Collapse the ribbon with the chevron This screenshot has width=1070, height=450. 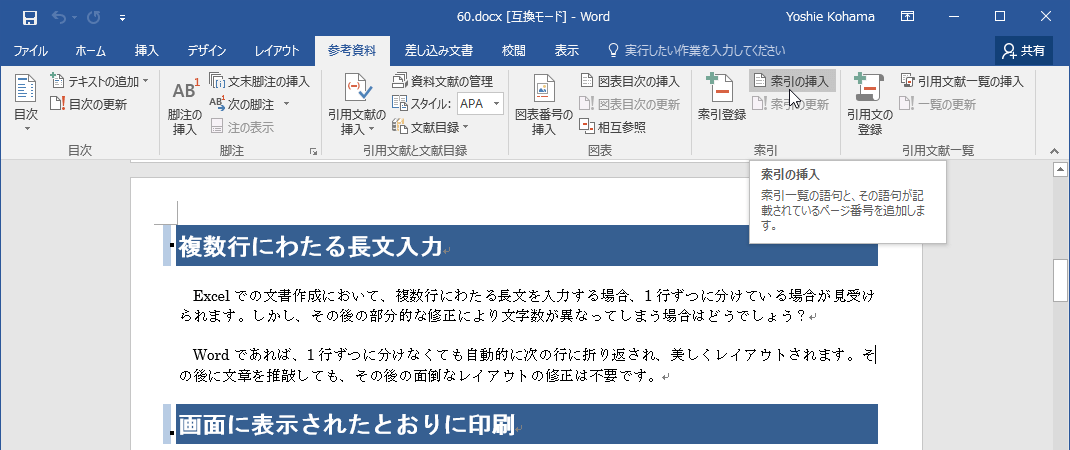[x=1054, y=152]
